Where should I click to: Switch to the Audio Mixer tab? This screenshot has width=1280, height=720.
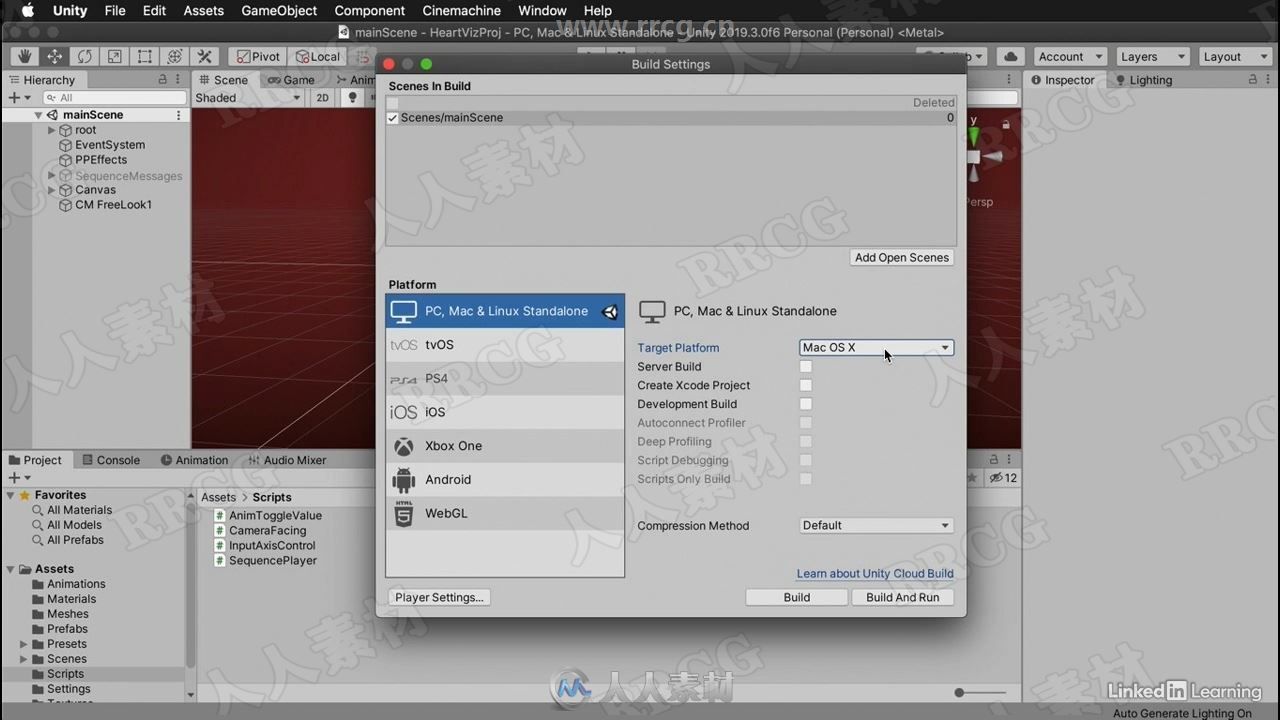286,460
